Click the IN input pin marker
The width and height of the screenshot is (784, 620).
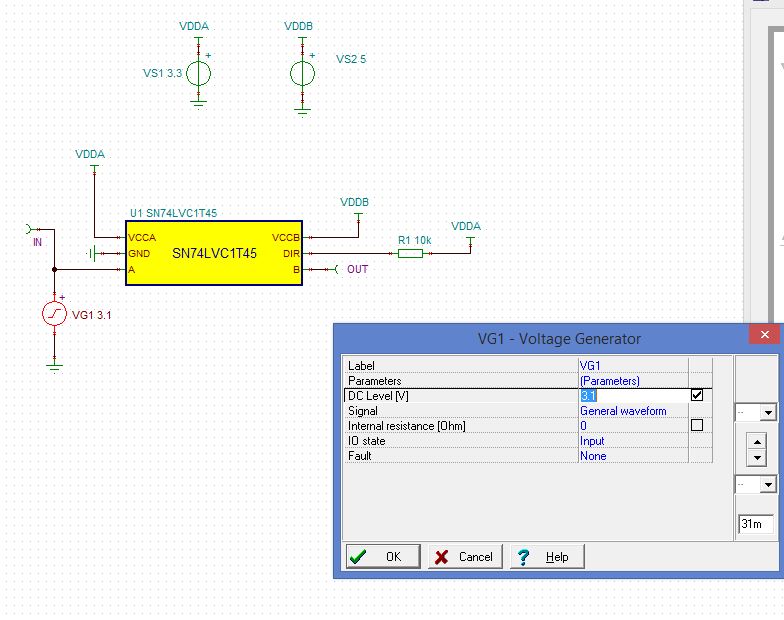coord(29,230)
